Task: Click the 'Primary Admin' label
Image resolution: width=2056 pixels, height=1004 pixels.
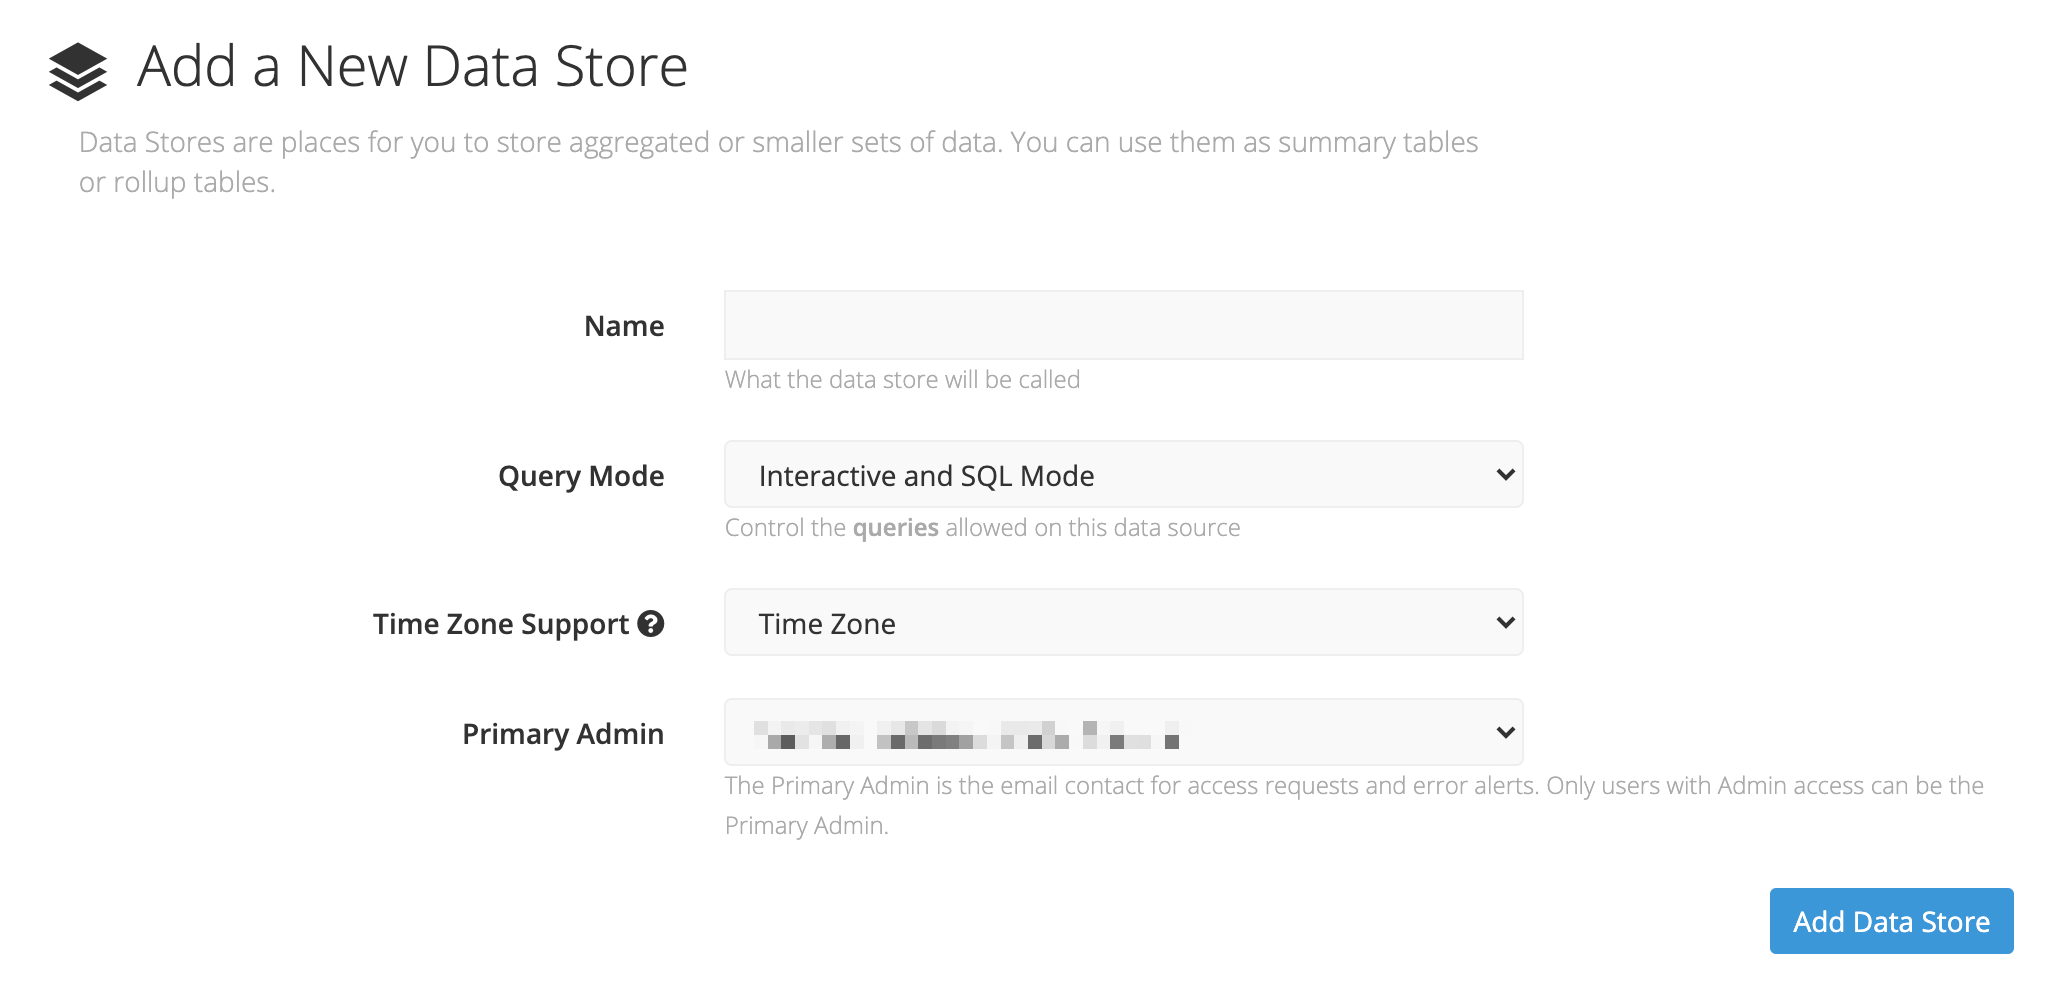Action: point(563,734)
